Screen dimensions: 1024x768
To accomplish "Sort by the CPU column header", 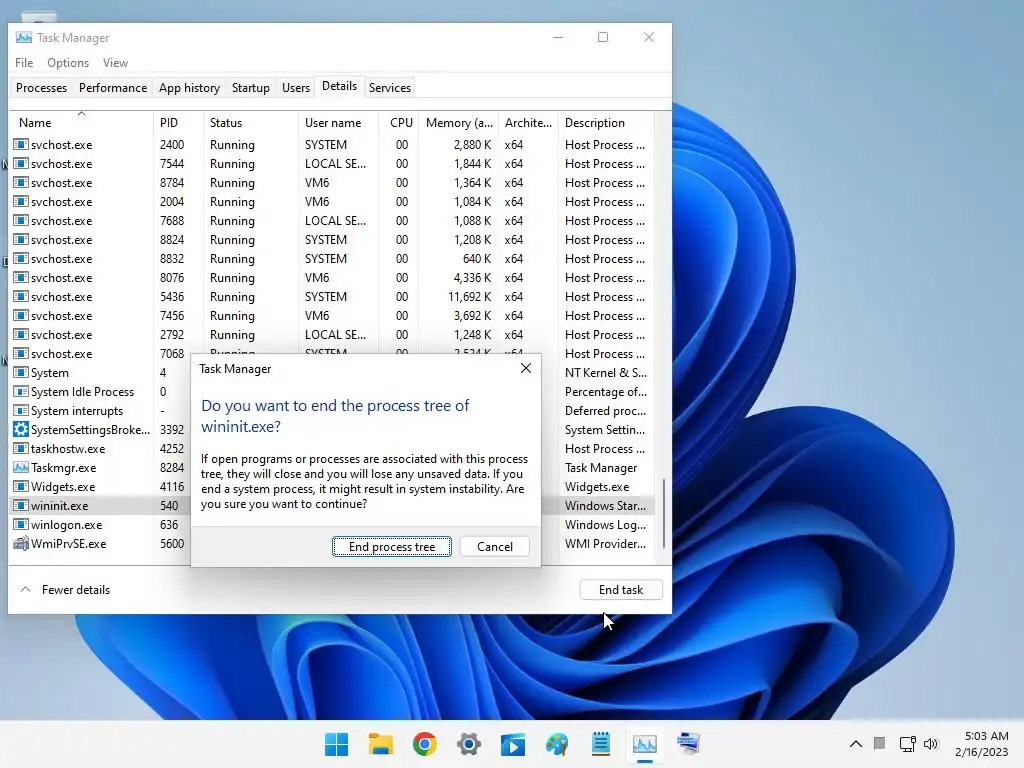I will coord(399,122).
